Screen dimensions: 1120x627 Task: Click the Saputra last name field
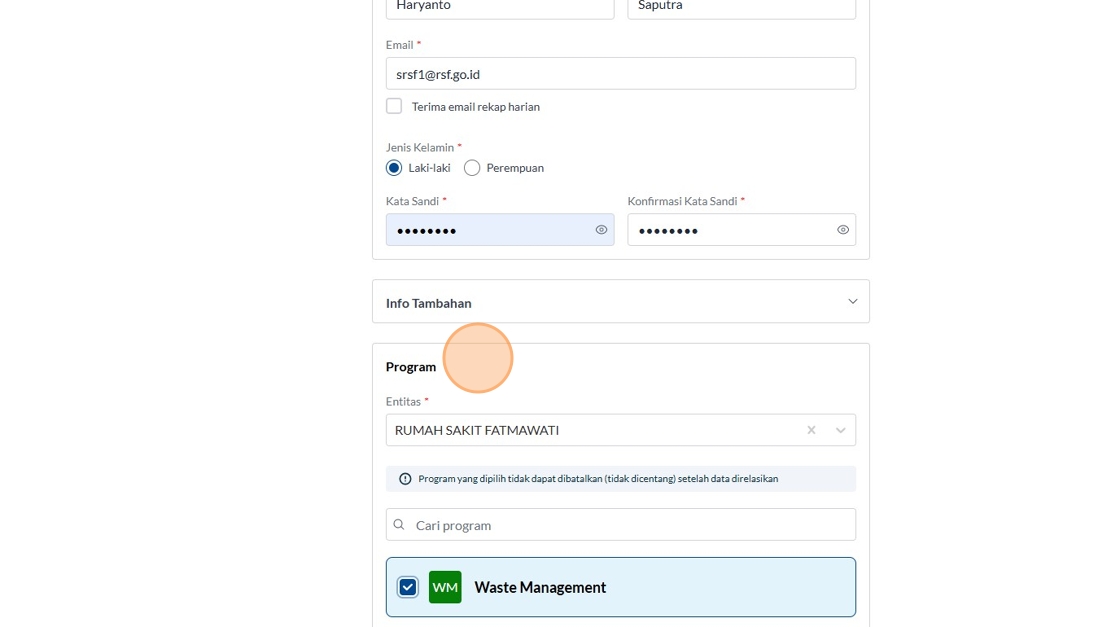(x=741, y=7)
